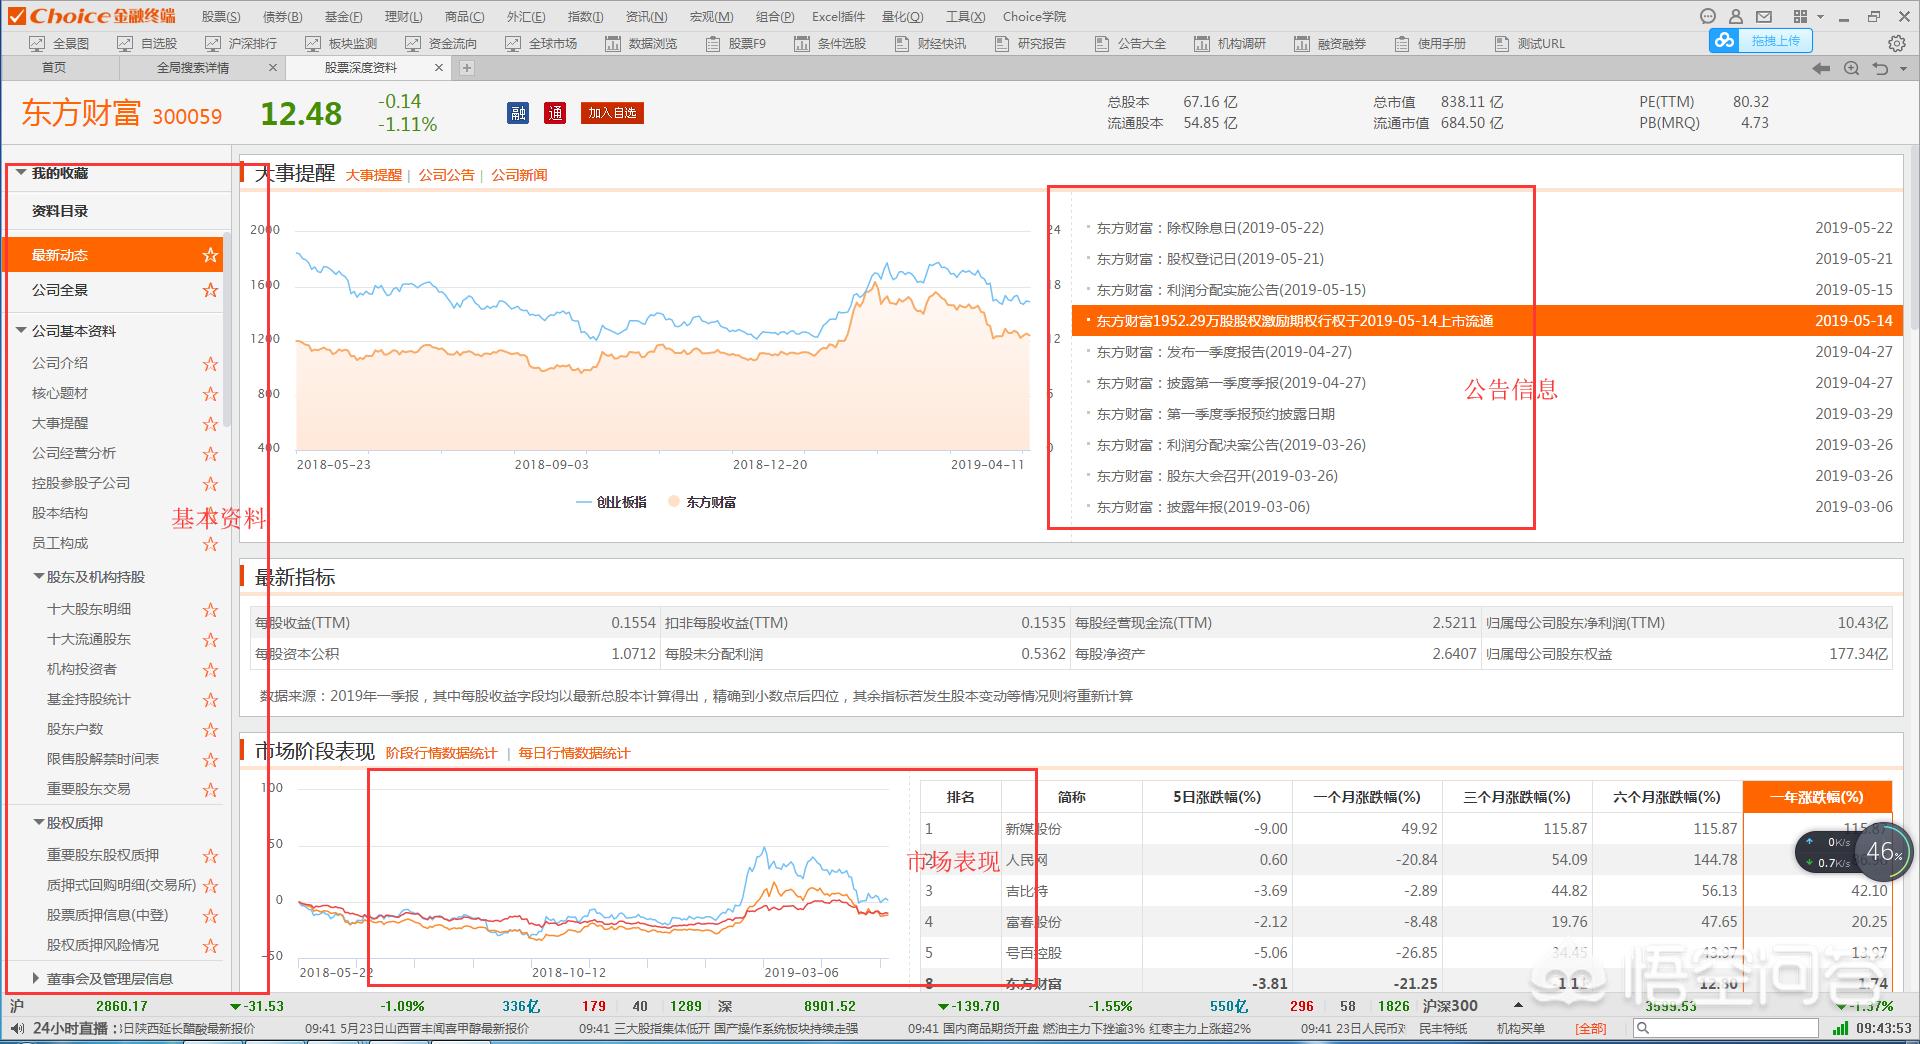
Task: Collapse the 我的收藏 section
Action: [20, 173]
